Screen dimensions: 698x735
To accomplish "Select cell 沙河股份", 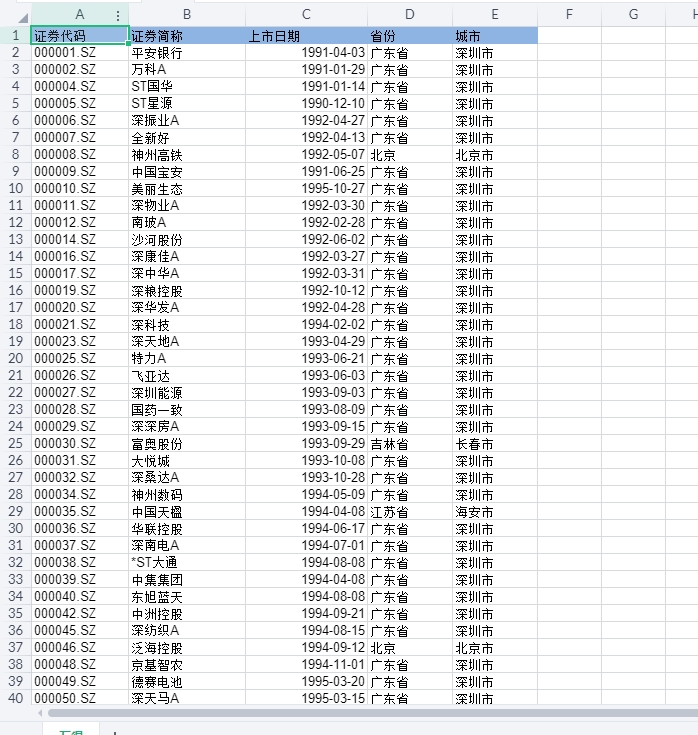I will click(187, 239).
